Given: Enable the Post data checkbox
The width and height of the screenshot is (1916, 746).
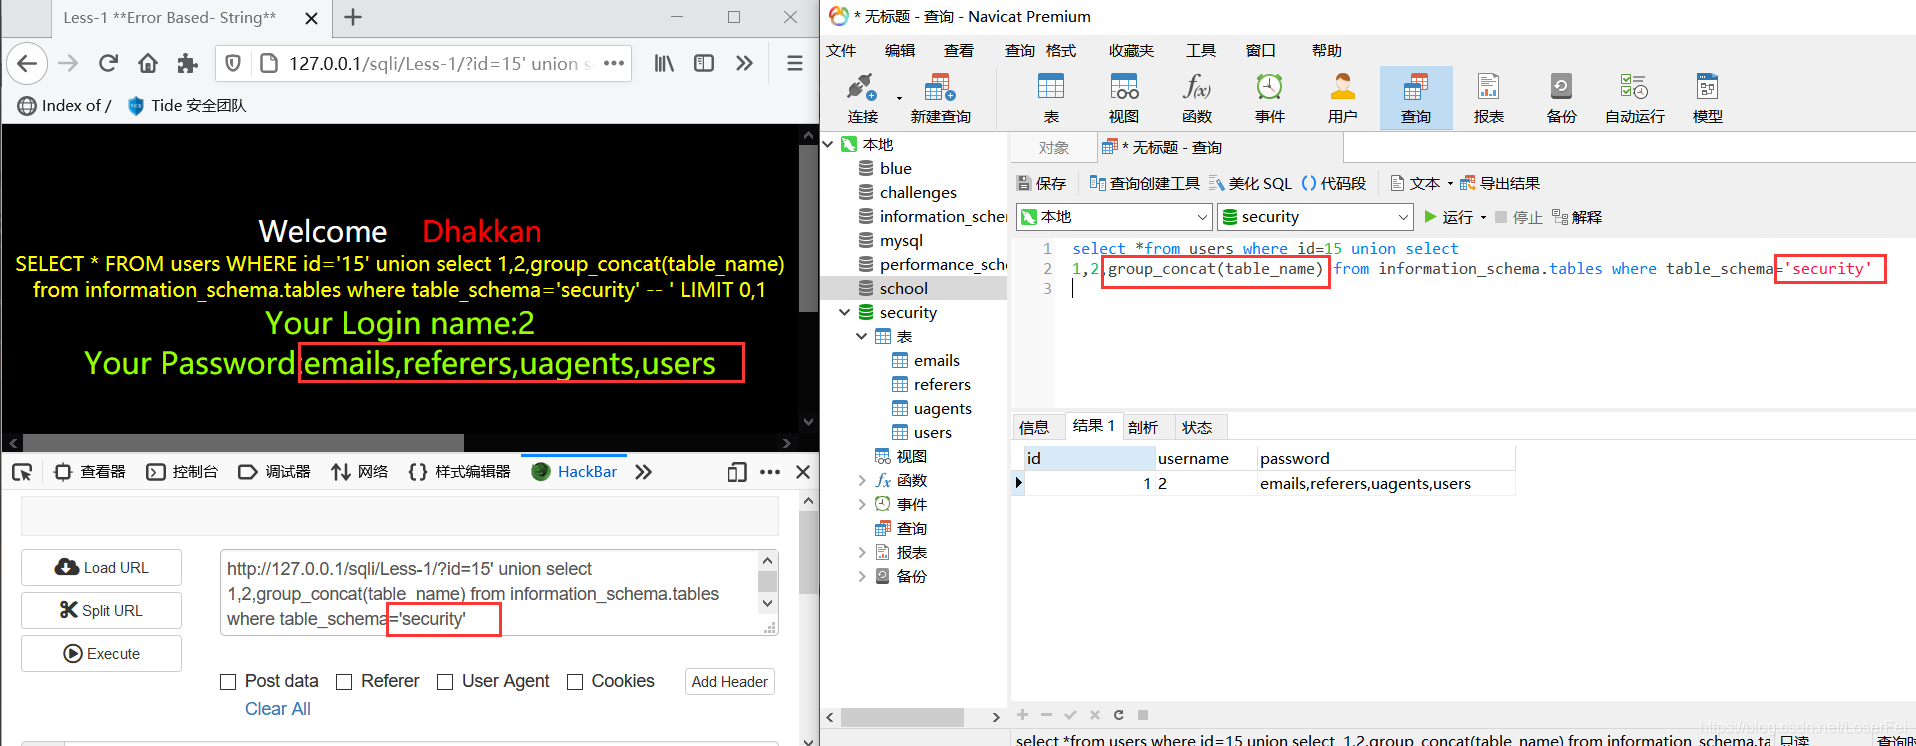Looking at the screenshot, I should 228,682.
